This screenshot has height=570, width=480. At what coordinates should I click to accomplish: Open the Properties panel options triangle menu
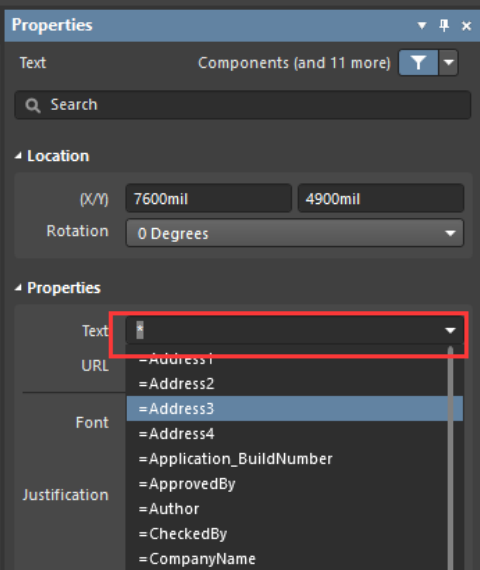(x=422, y=26)
